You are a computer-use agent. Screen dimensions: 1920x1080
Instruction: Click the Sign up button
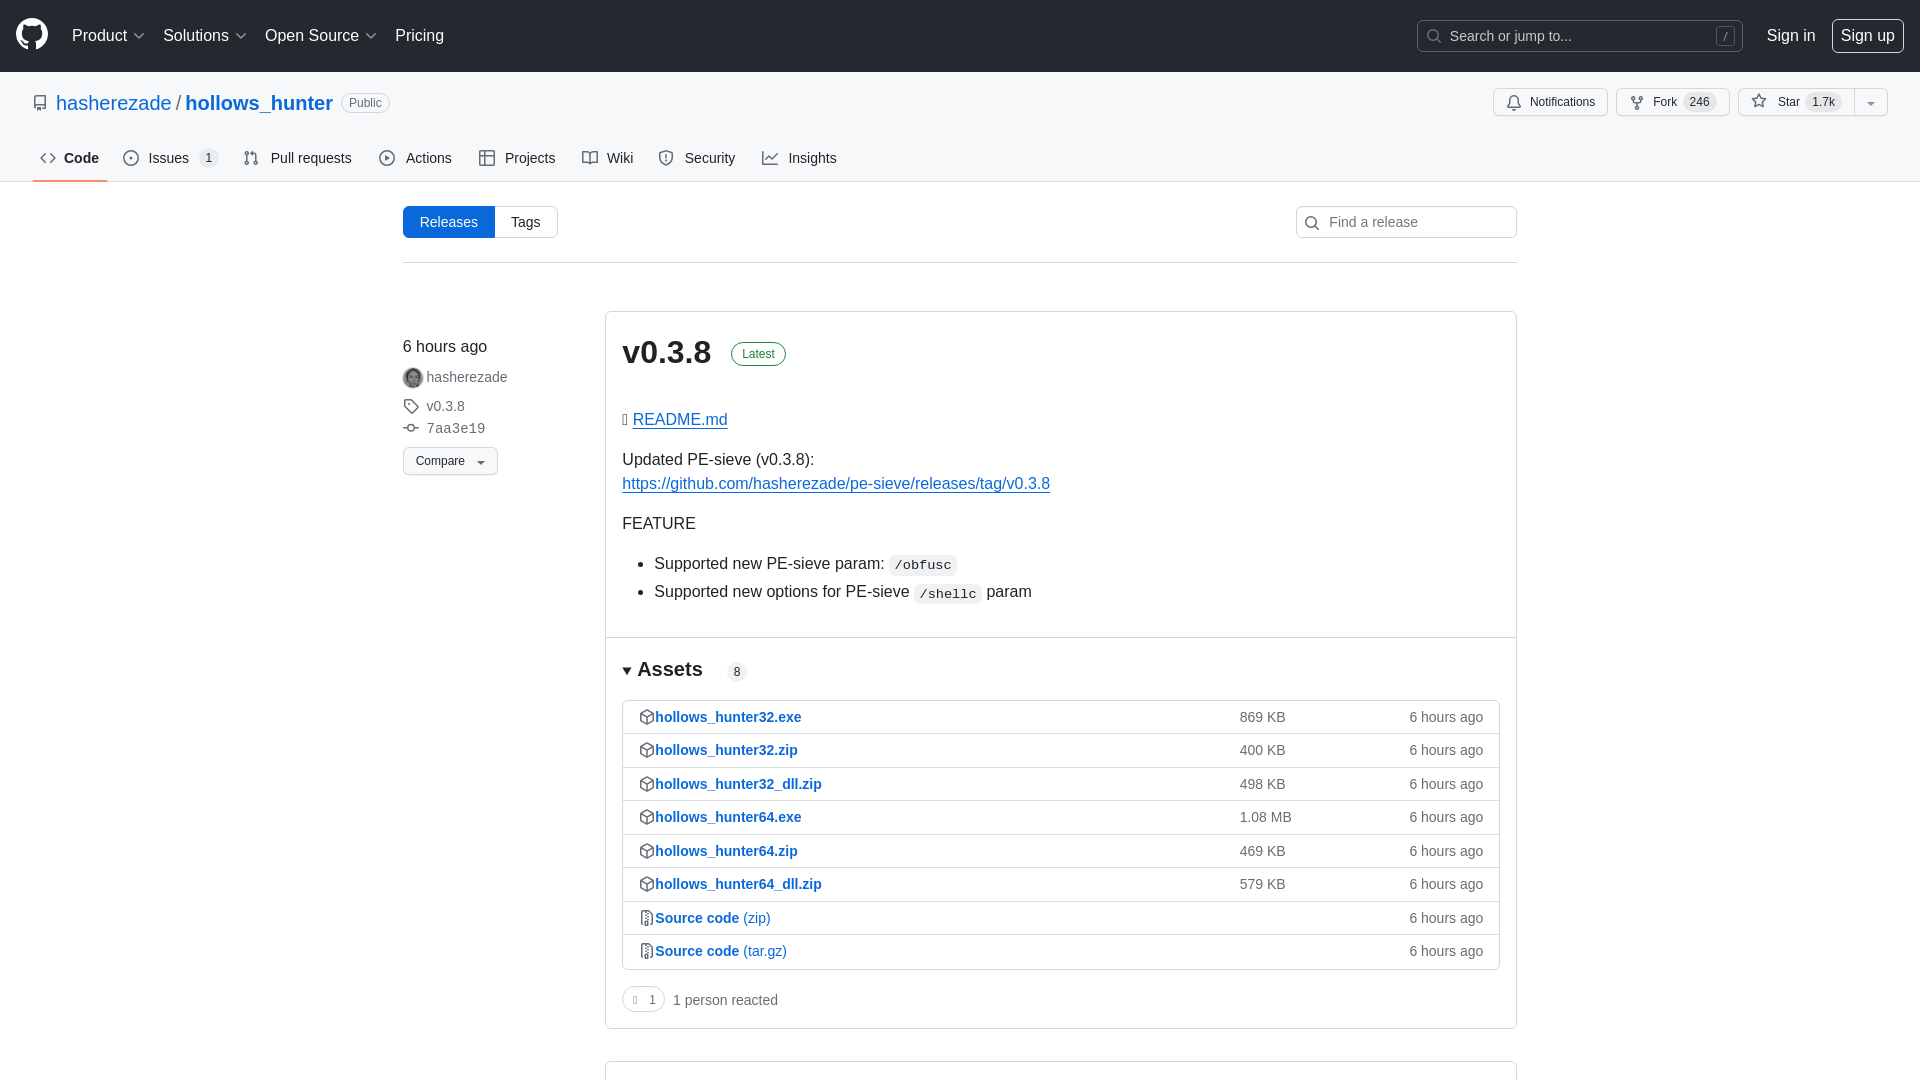(1868, 36)
